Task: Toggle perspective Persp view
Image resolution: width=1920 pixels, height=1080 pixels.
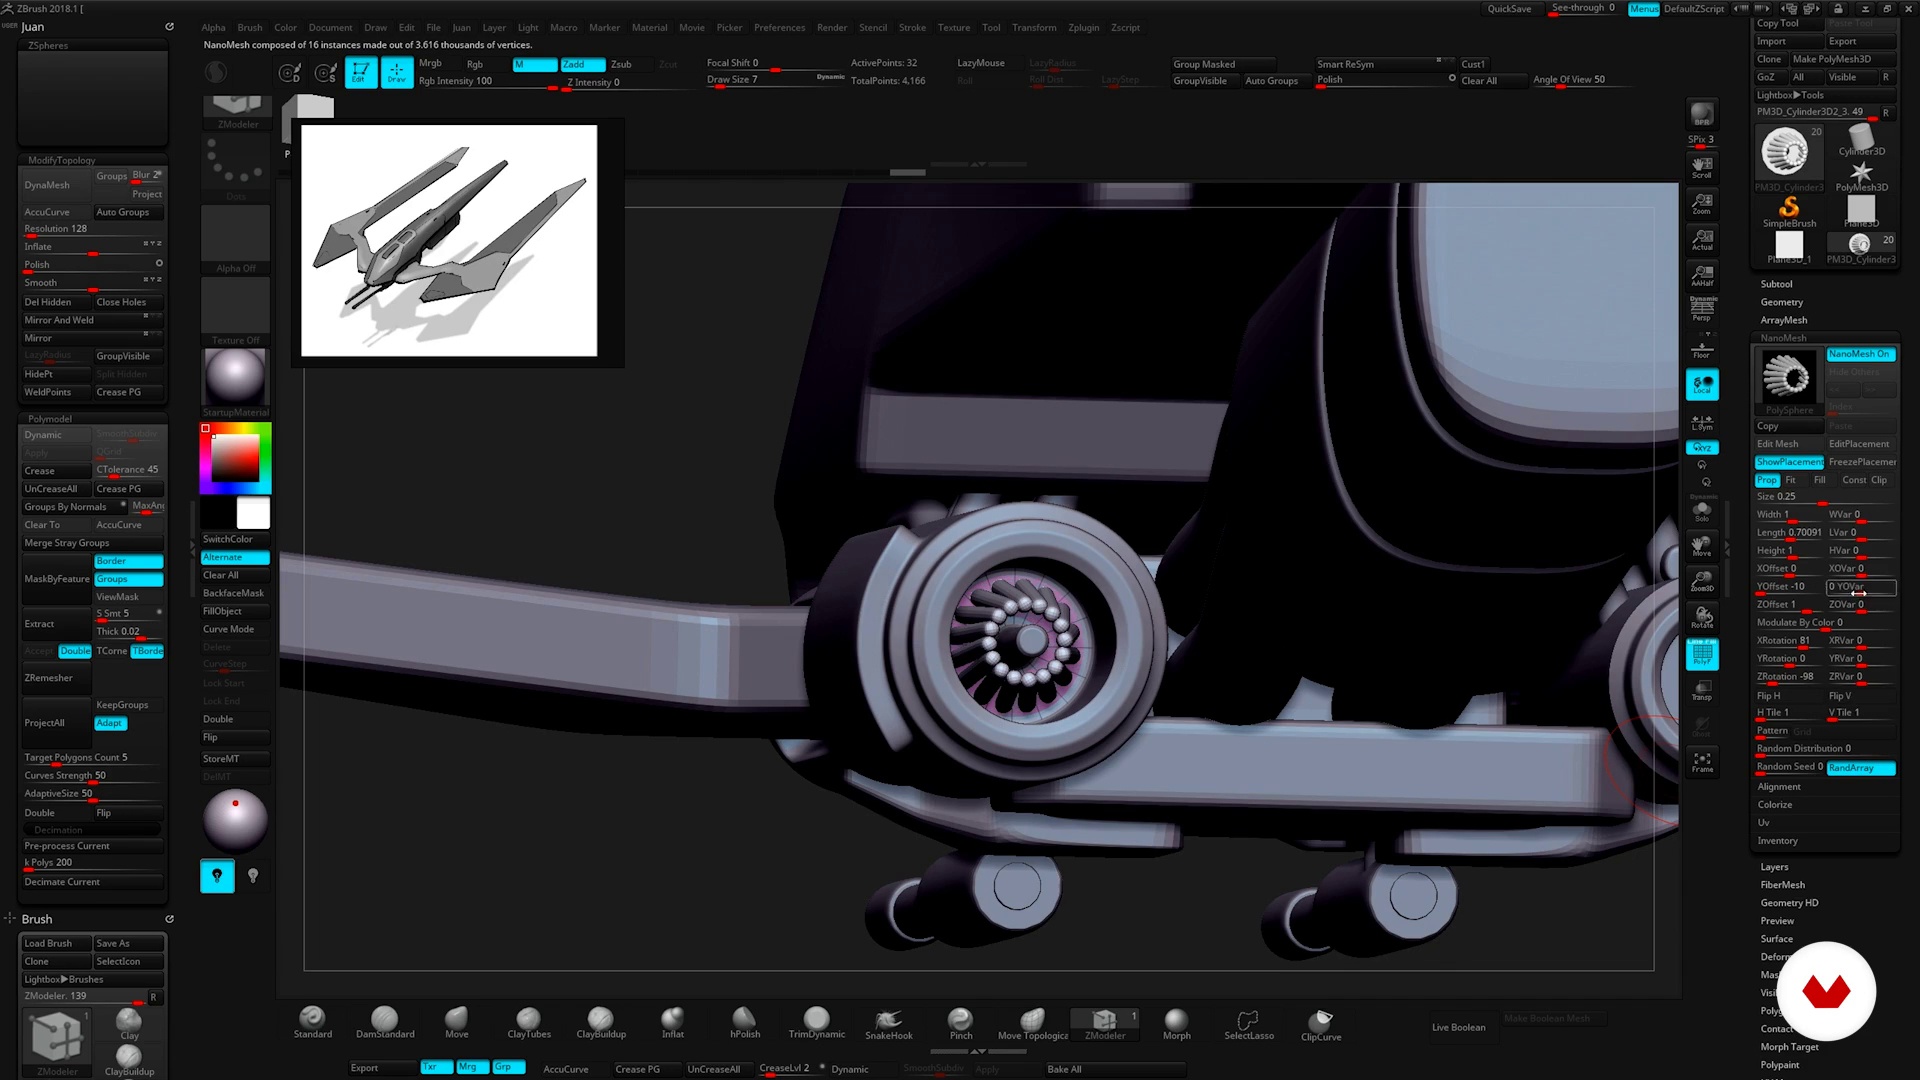Action: pos(1702,309)
